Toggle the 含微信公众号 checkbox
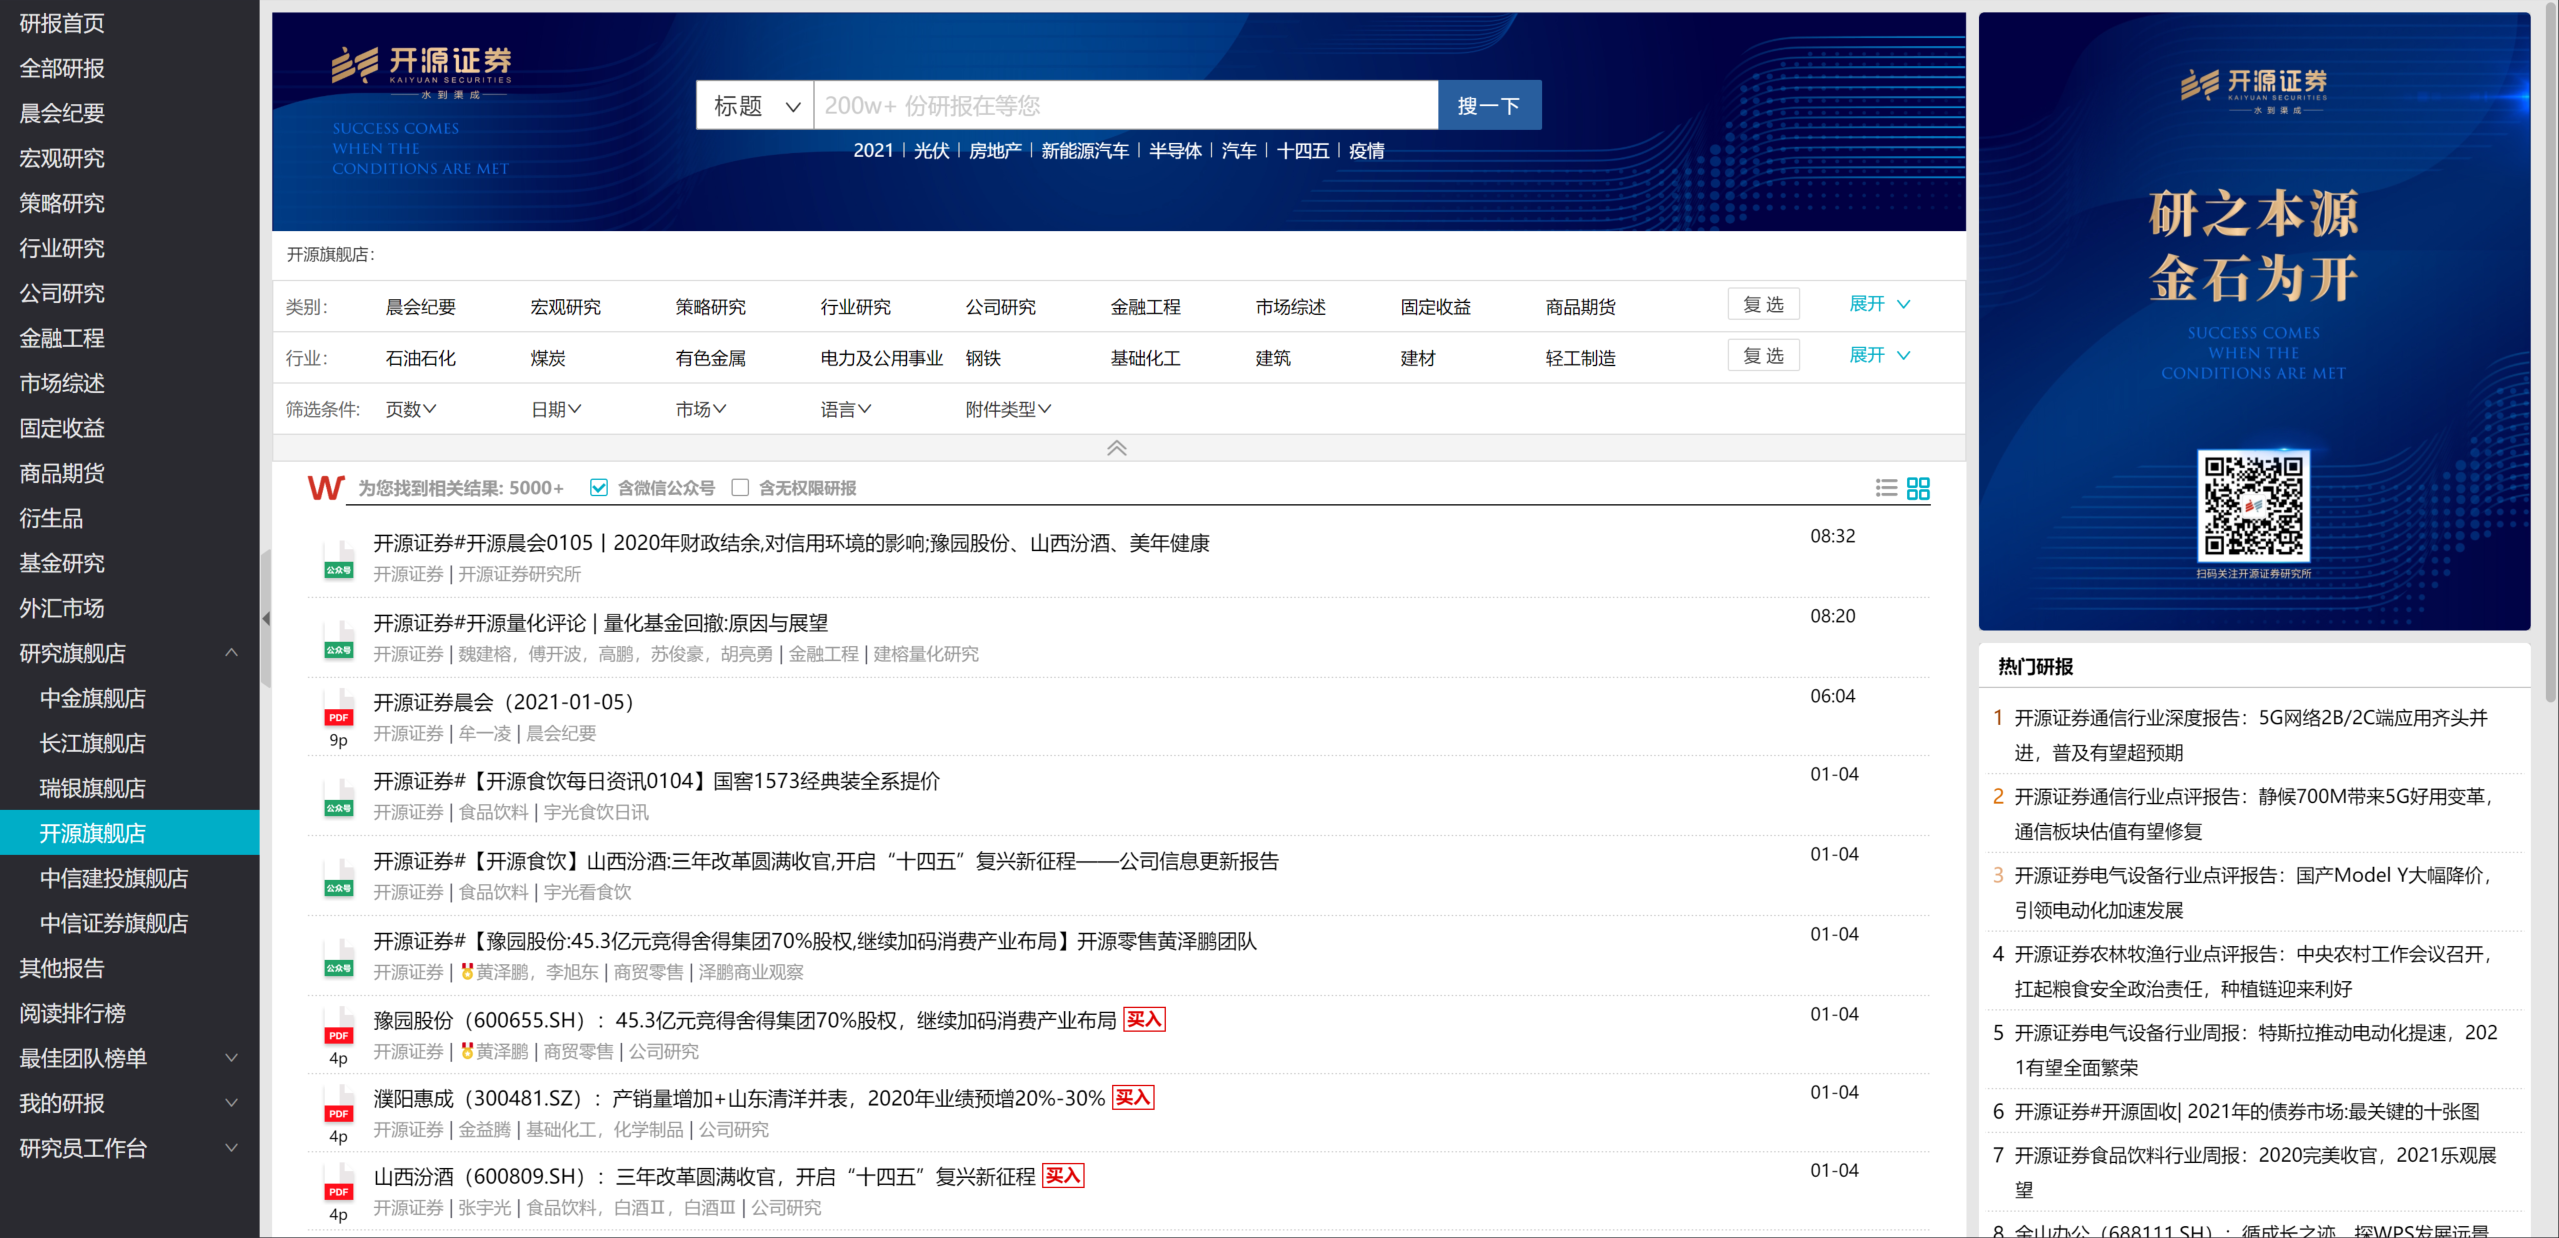Image resolution: width=2559 pixels, height=1238 pixels. 599,488
